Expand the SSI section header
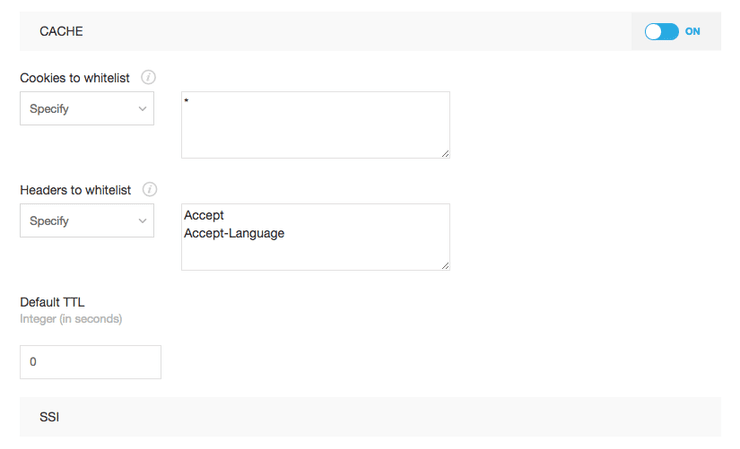Image resolution: width=740 pixels, height=449 pixels. pos(370,416)
